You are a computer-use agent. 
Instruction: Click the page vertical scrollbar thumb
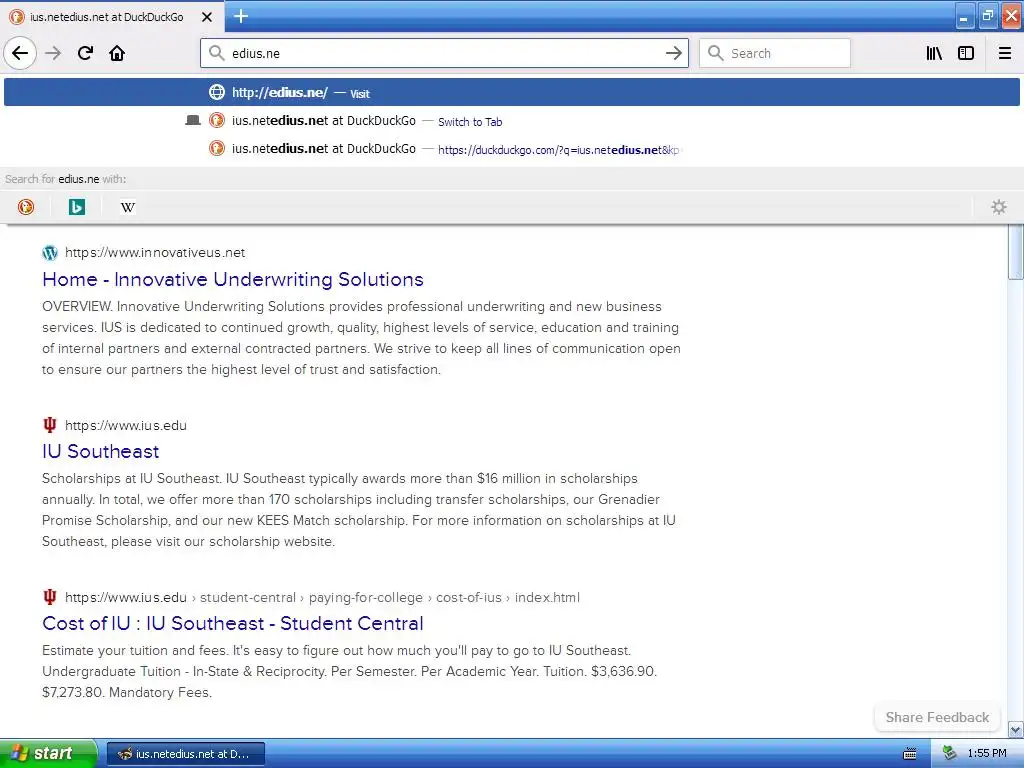point(1015,251)
